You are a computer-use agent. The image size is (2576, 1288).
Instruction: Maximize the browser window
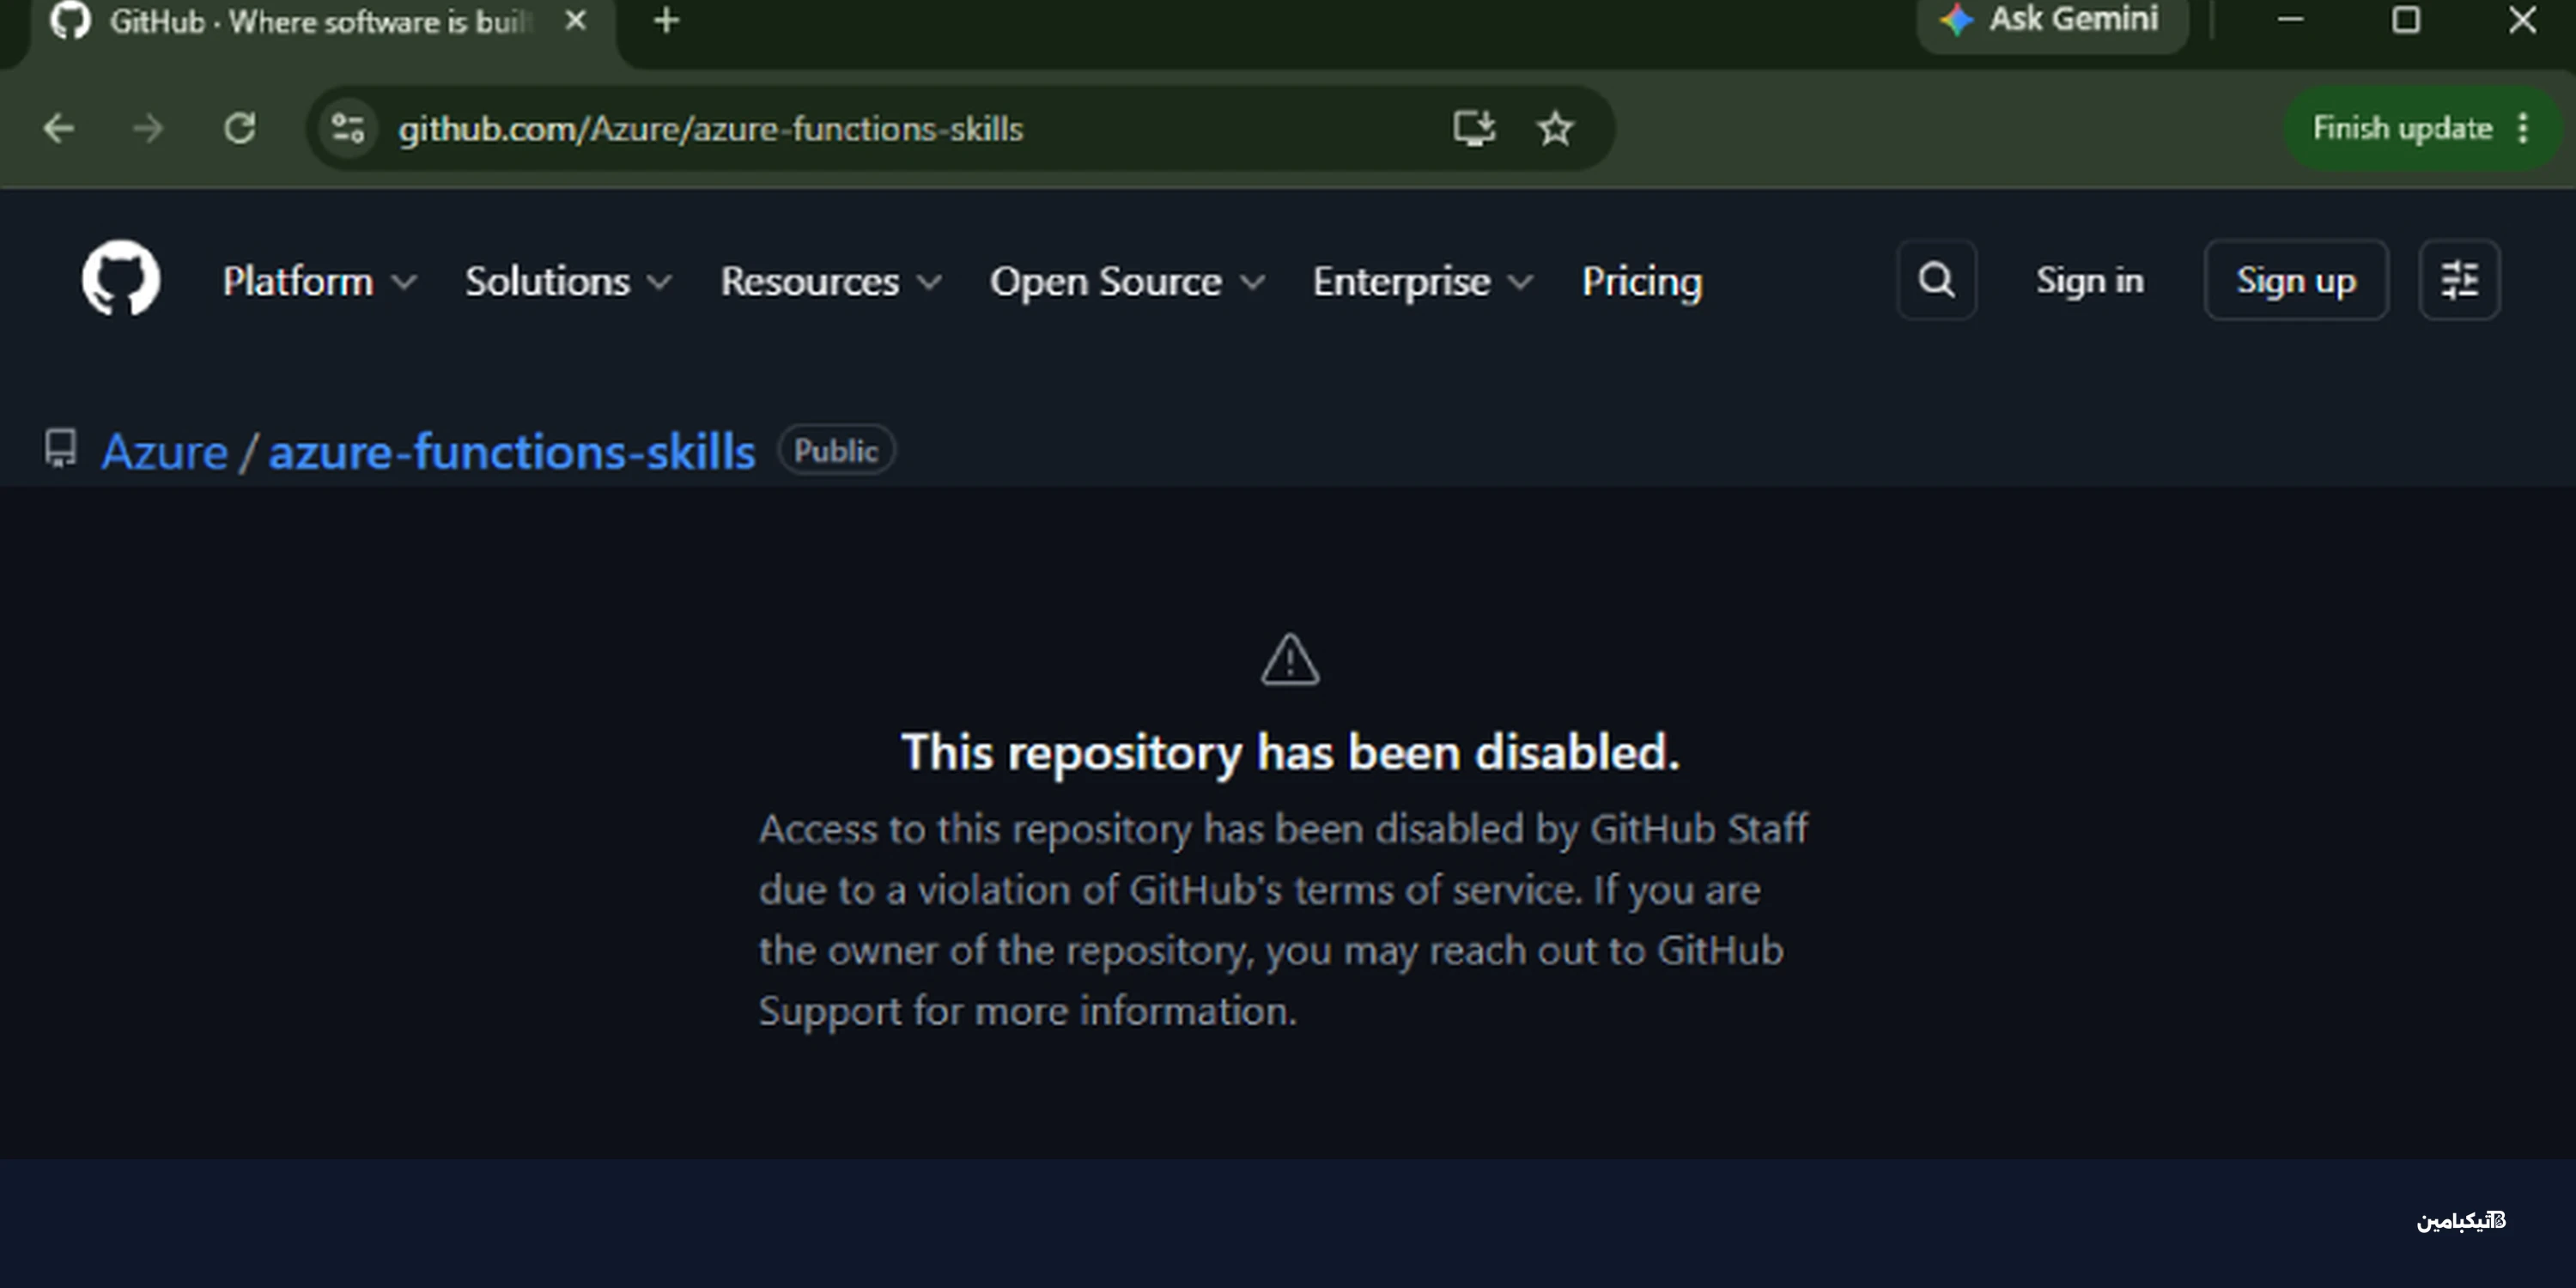click(x=2406, y=20)
